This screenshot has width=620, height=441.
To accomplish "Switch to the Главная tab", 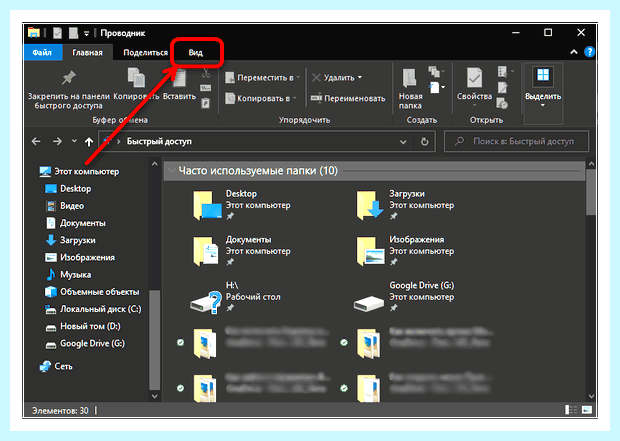I will pyautogui.click(x=87, y=53).
